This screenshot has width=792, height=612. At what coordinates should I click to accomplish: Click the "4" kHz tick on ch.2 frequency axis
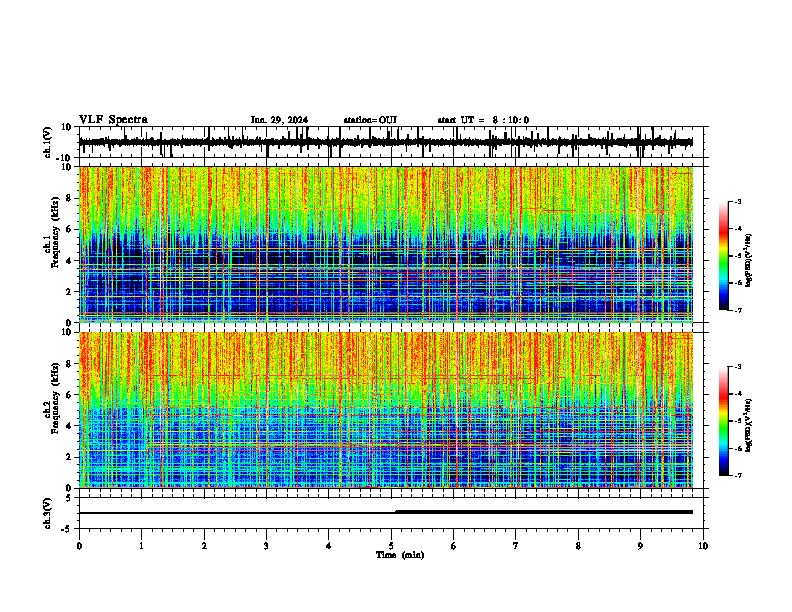(69, 426)
